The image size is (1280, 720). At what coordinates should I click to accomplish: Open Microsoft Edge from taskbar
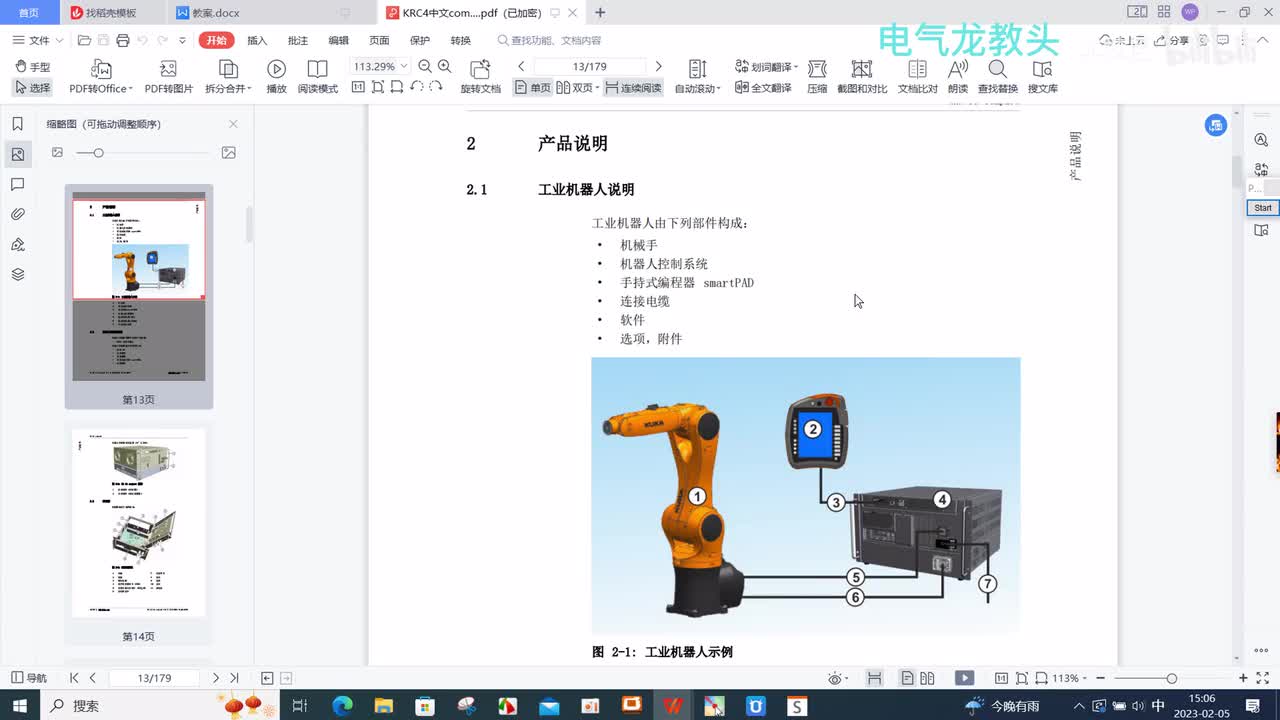click(x=343, y=705)
